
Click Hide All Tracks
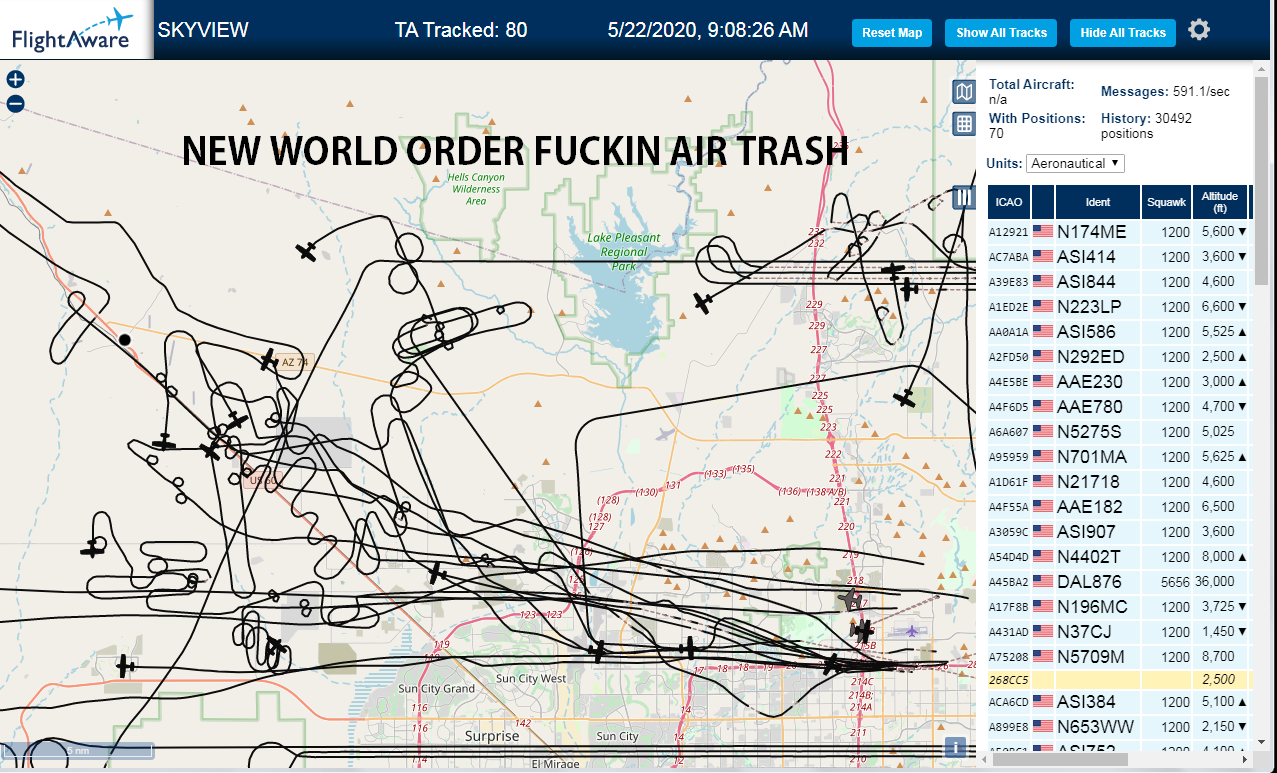tap(1123, 32)
